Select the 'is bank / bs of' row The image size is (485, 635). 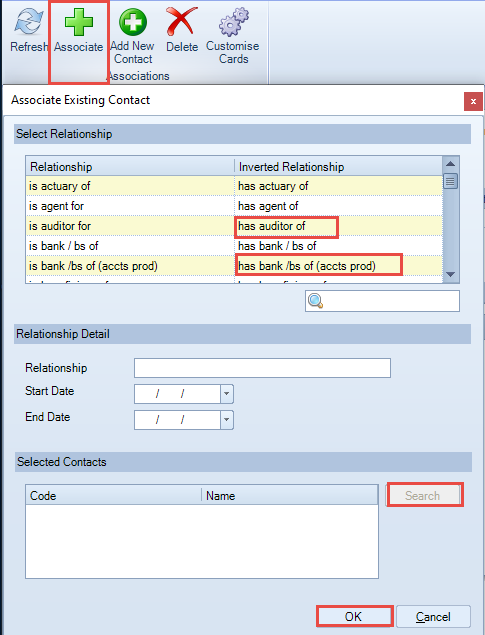pos(234,245)
